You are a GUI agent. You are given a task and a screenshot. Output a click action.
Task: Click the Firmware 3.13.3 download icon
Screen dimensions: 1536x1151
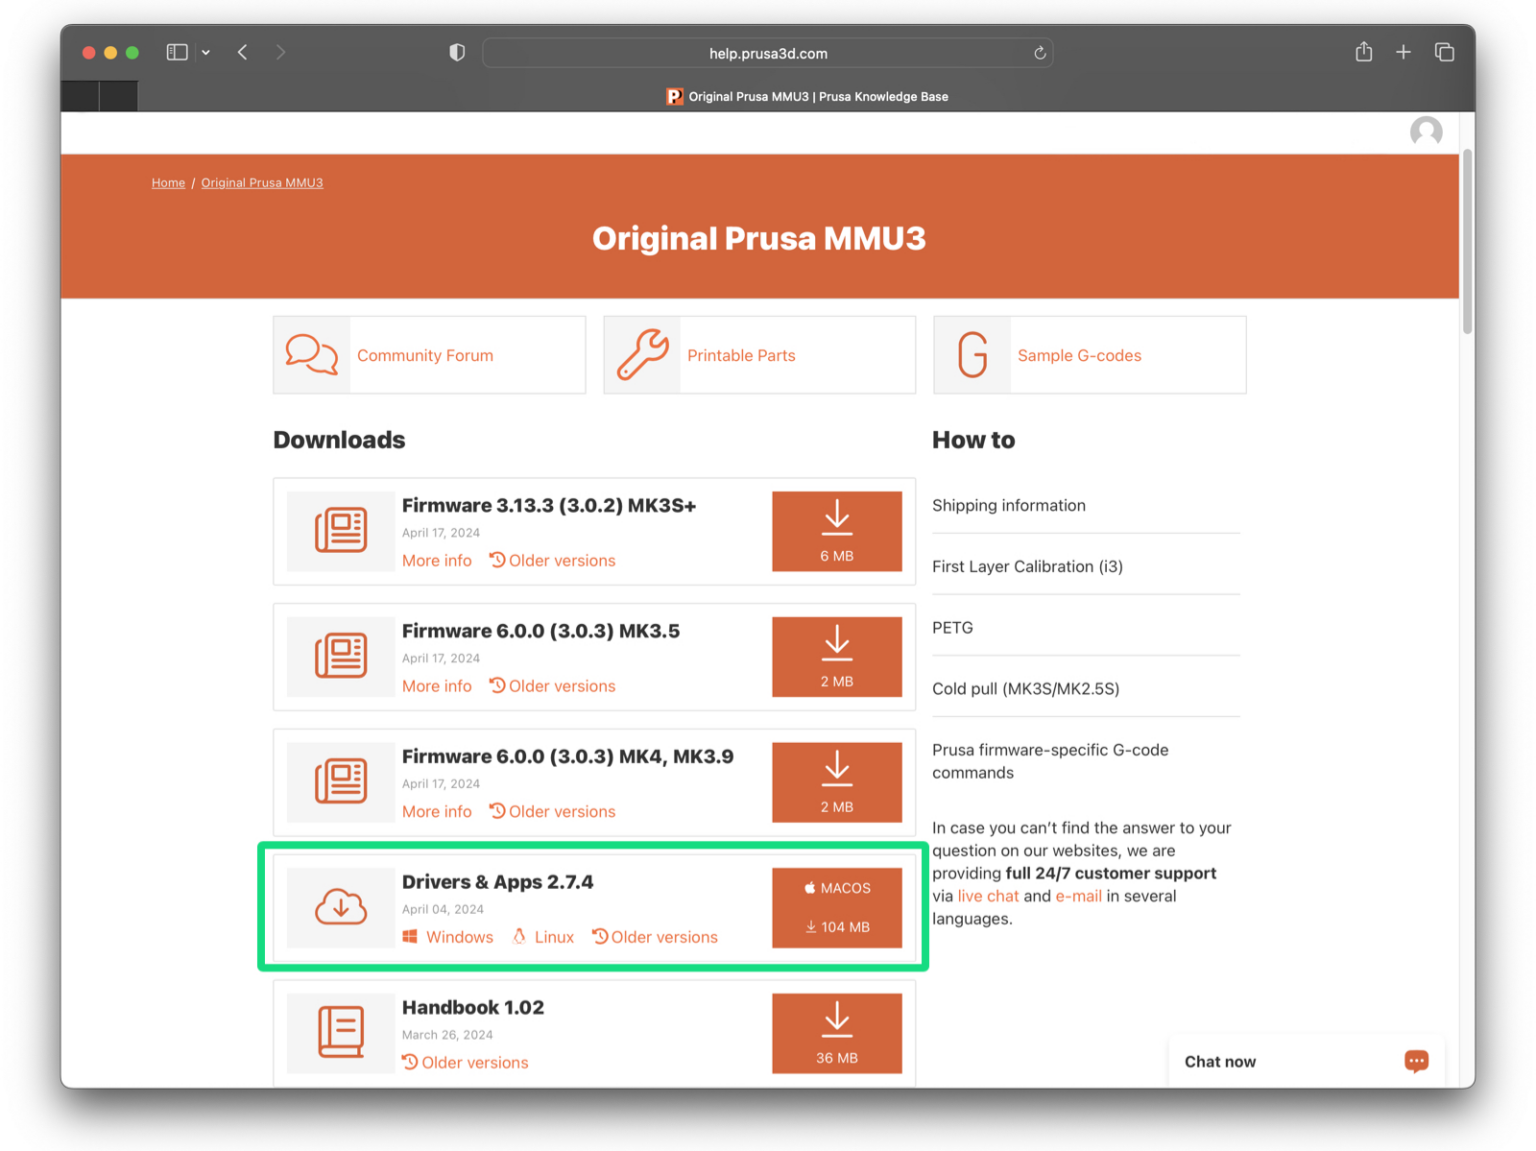[837, 531]
